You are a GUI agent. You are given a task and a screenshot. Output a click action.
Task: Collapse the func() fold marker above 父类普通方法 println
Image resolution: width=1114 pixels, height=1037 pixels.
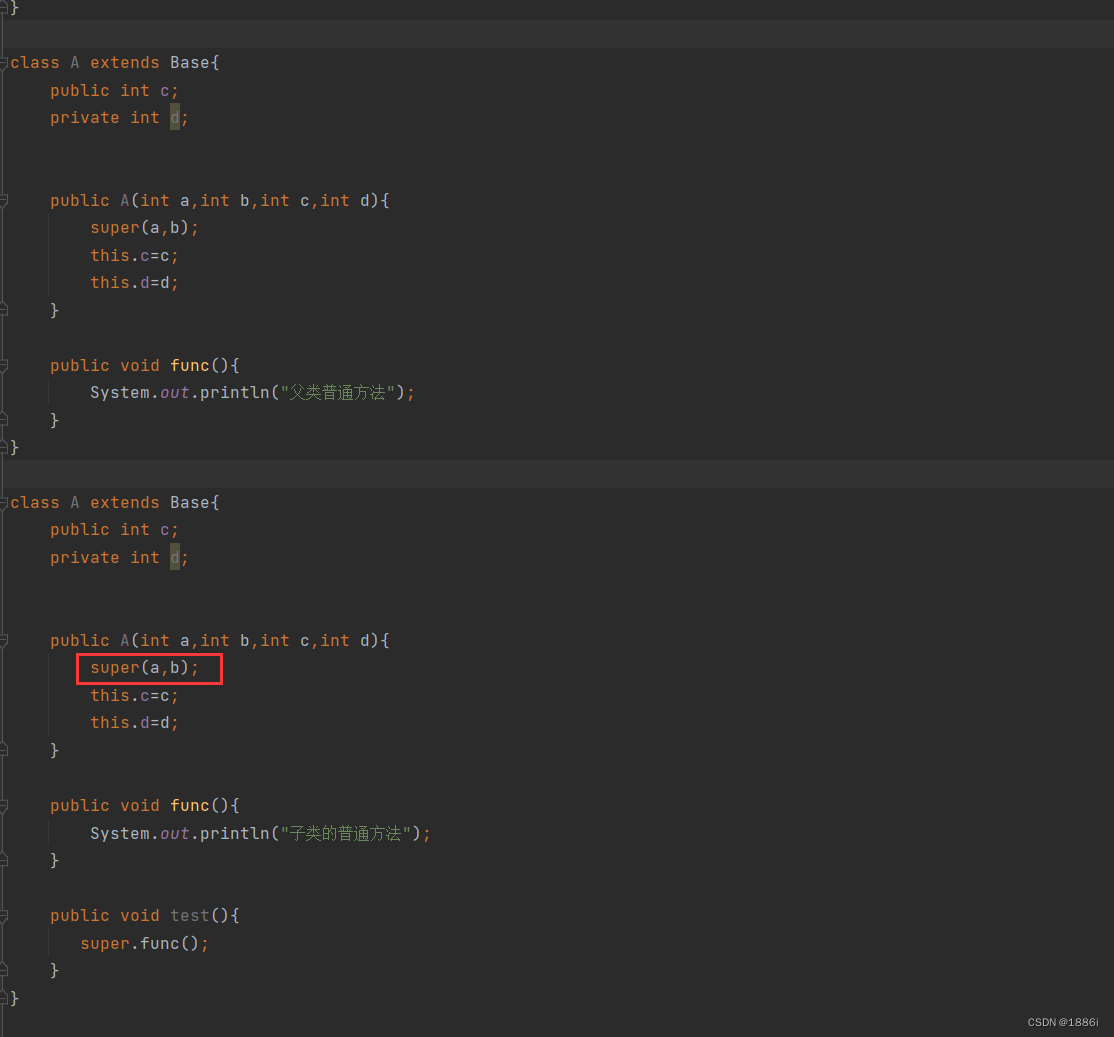pyautogui.click(x=4, y=366)
